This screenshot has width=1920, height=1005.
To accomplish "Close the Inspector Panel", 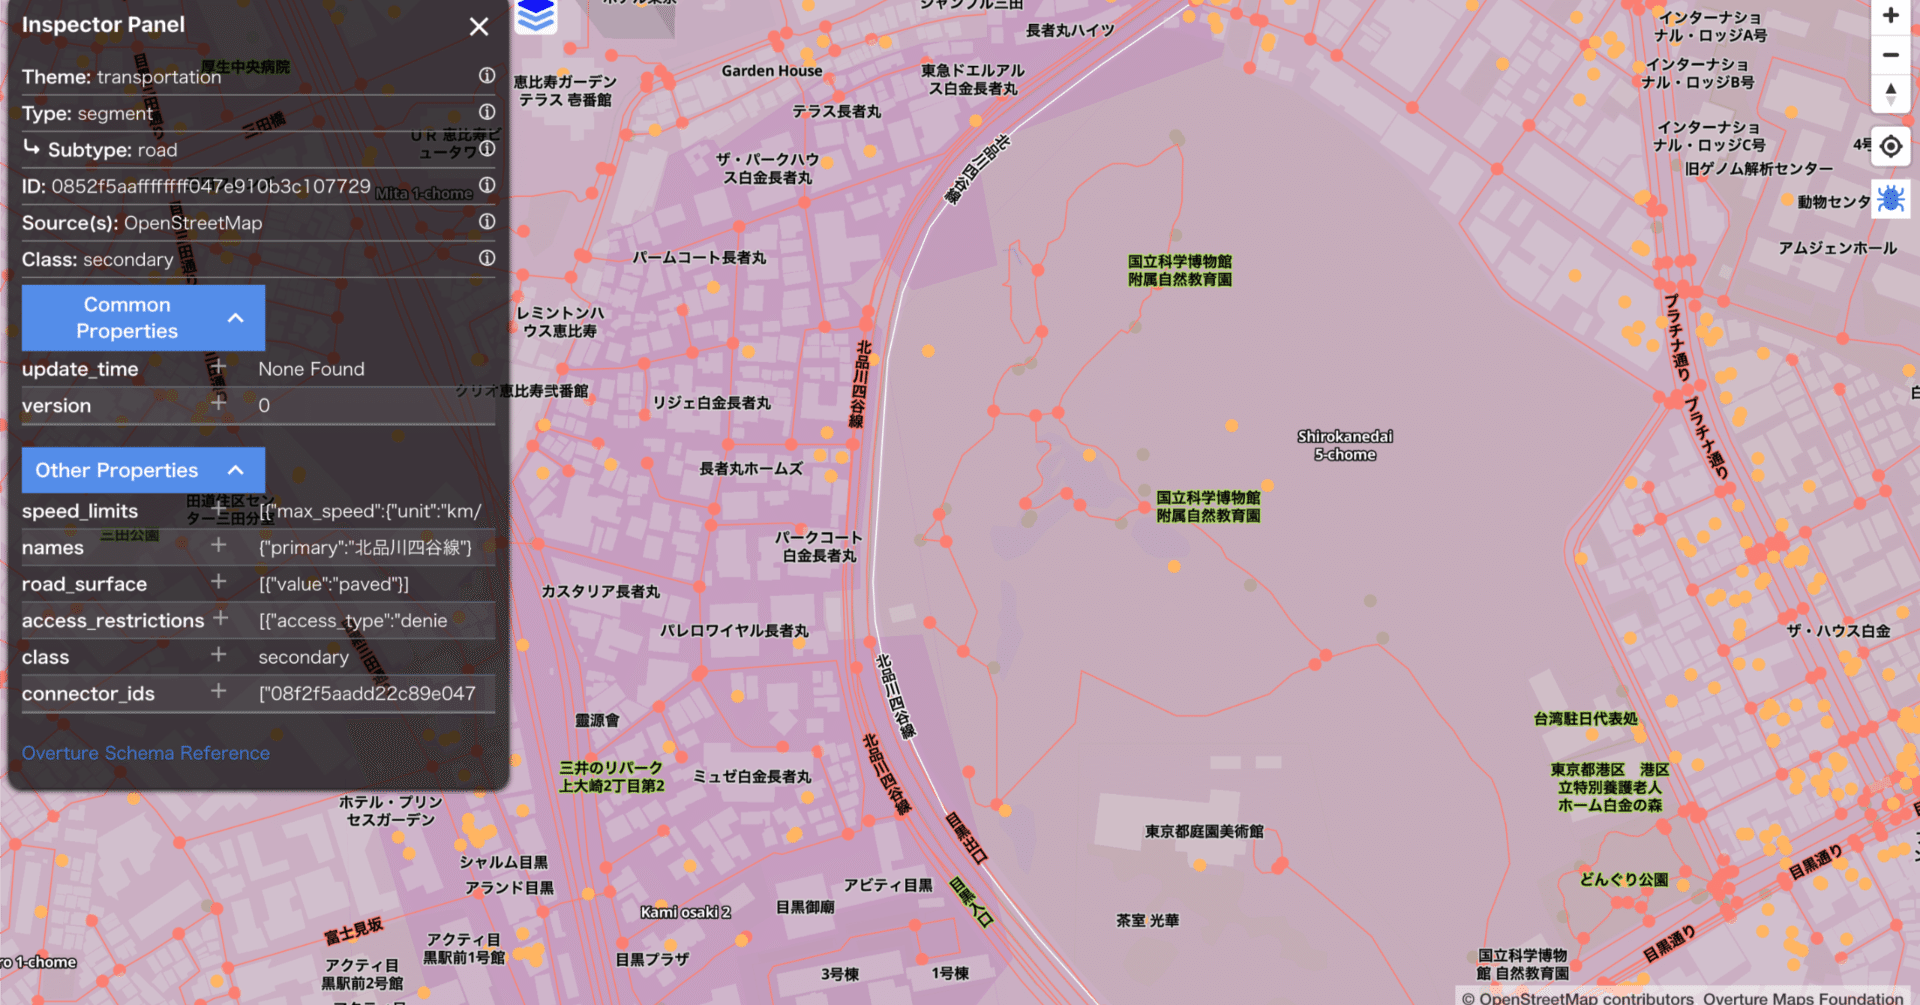I will tap(478, 27).
